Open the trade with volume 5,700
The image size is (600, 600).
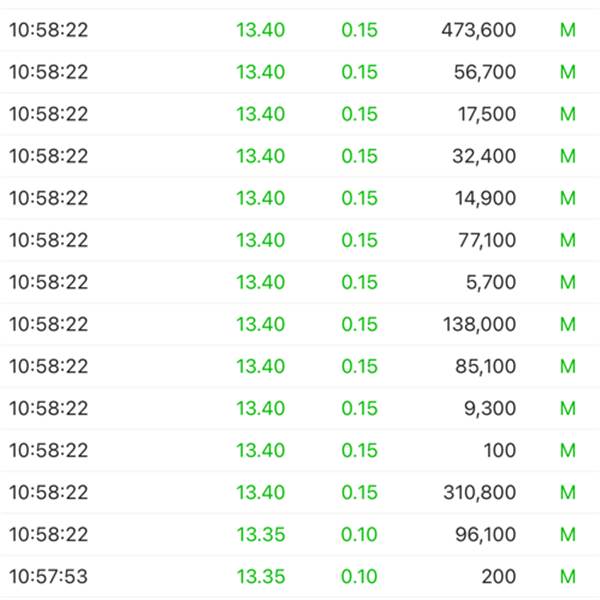[x=300, y=282]
